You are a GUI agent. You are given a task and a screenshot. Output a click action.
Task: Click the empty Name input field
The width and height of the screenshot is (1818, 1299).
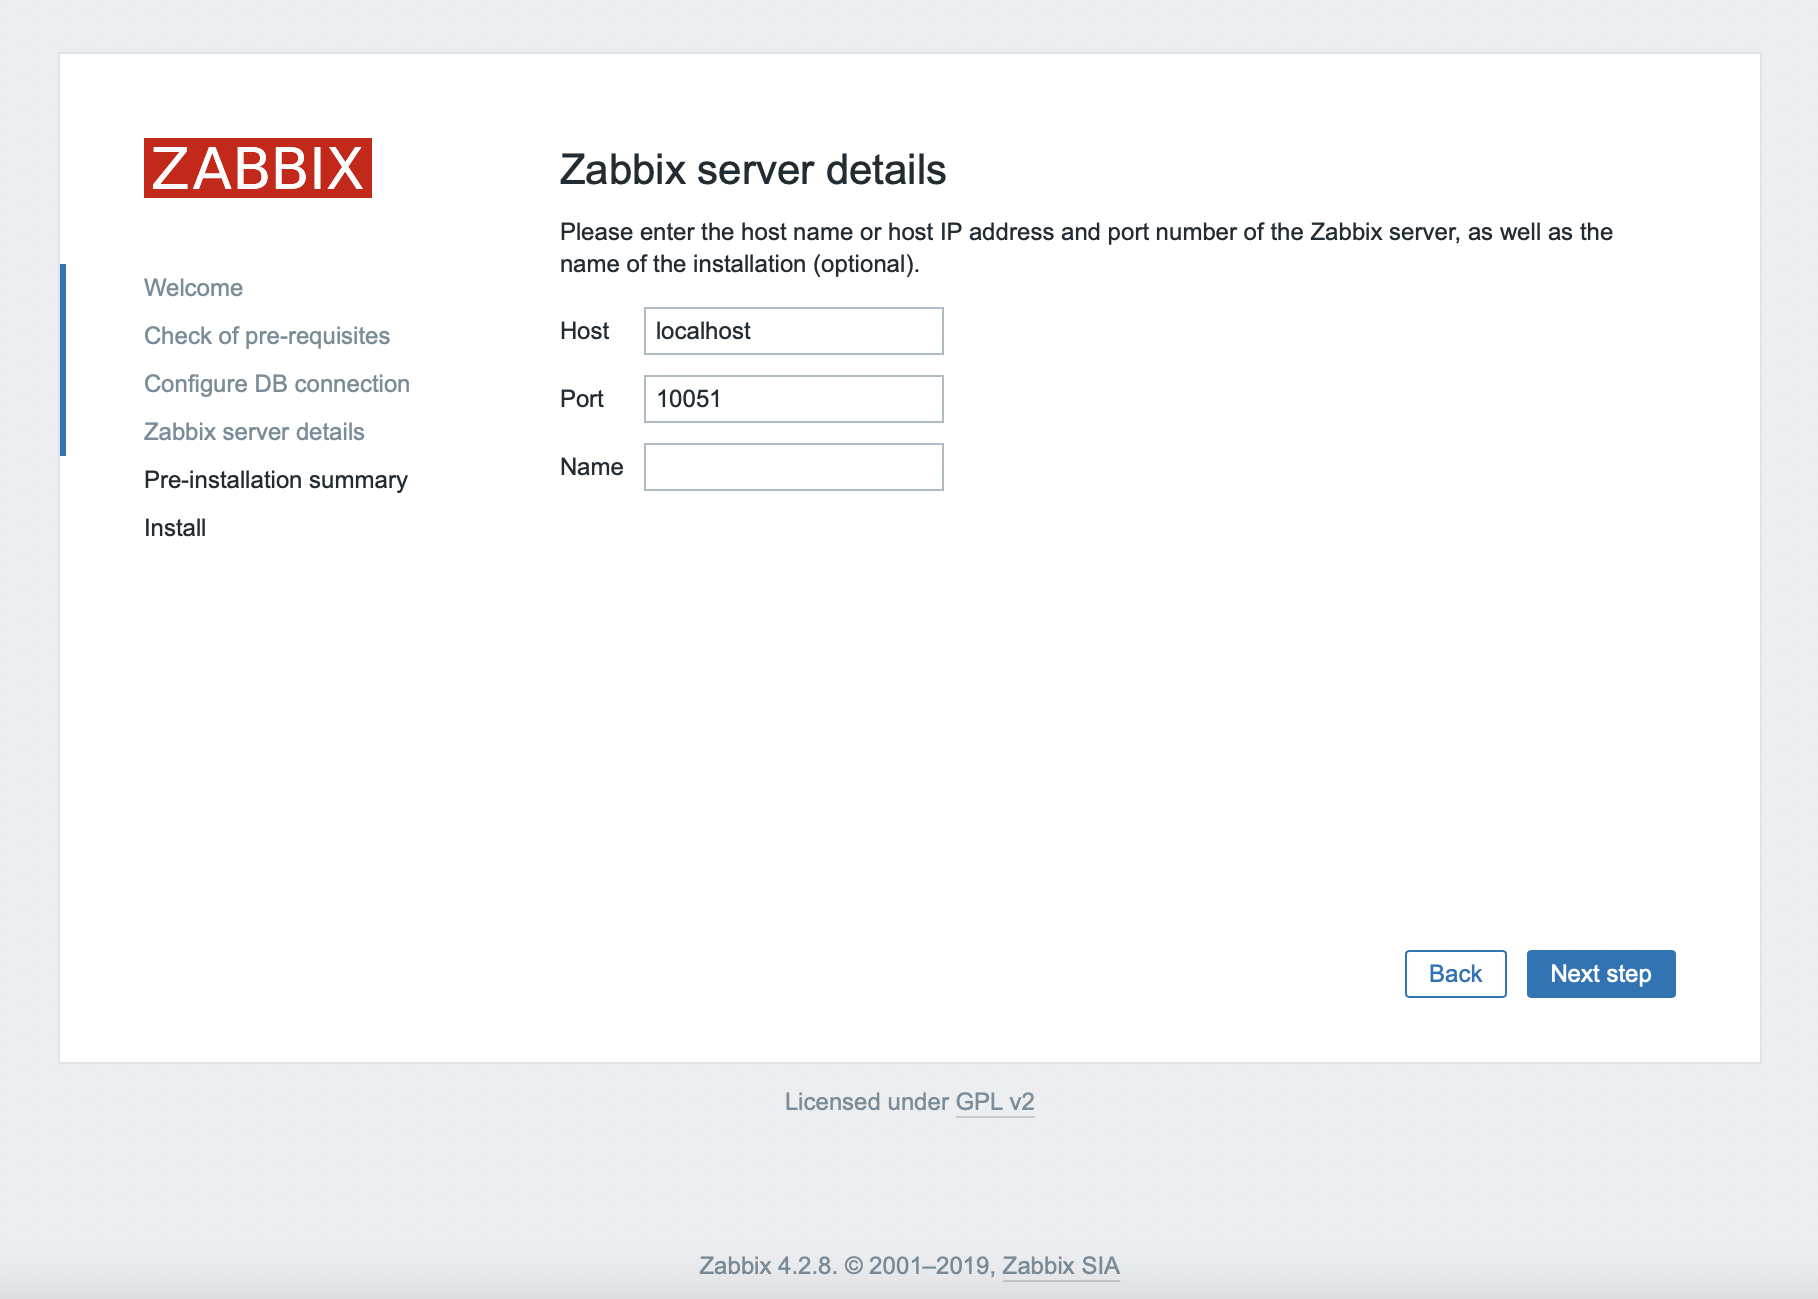(793, 467)
